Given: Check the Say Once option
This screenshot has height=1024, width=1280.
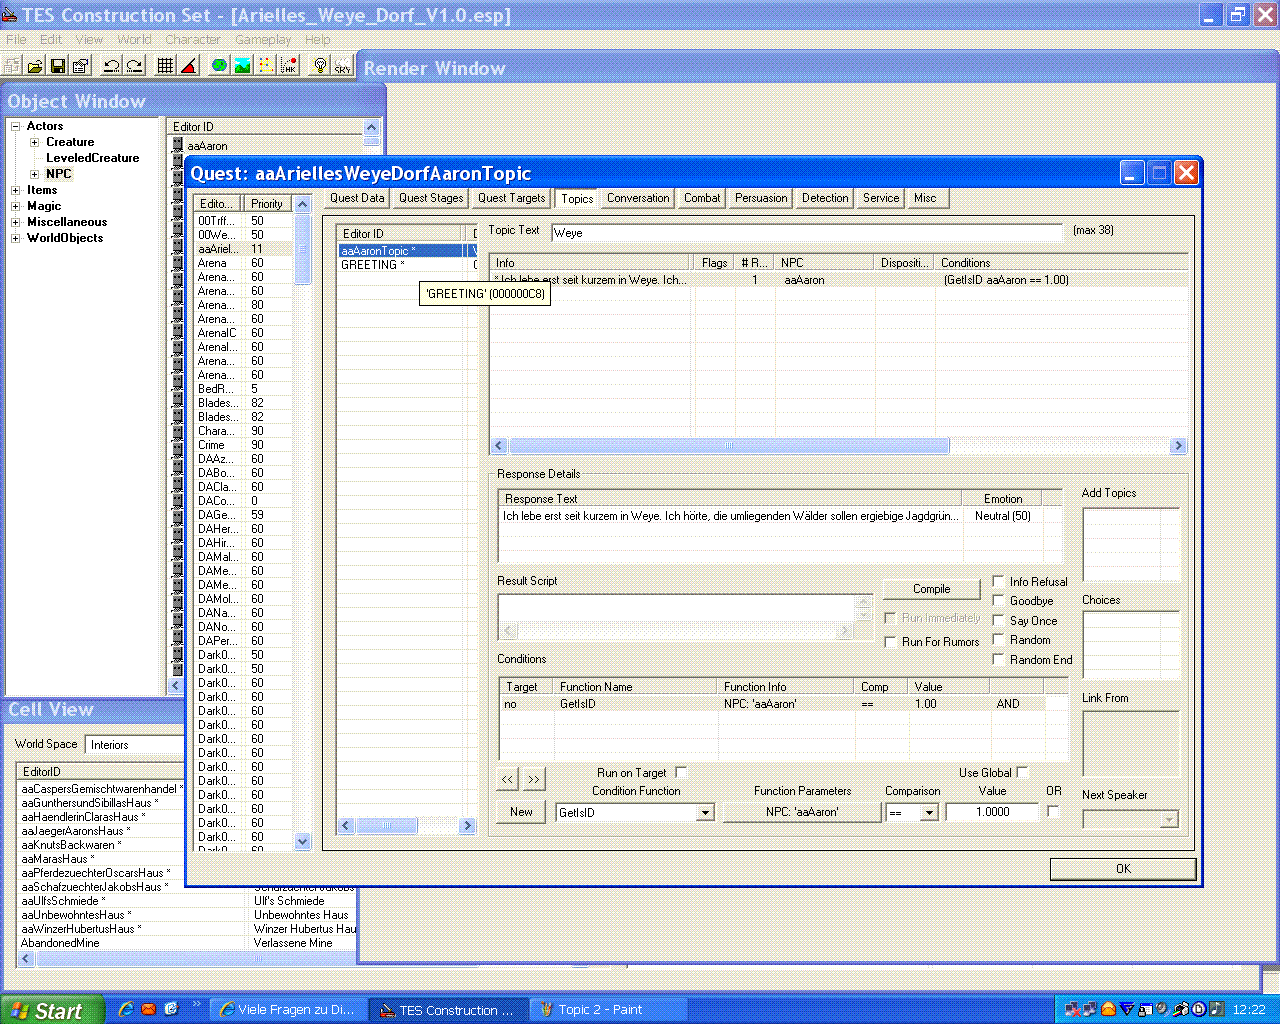Looking at the screenshot, I should [998, 620].
